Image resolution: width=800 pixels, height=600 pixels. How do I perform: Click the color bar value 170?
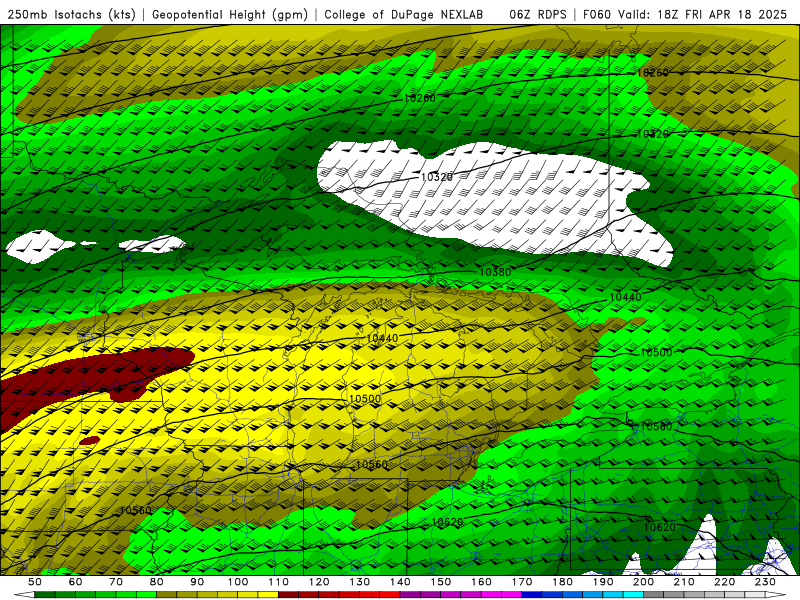click(x=522, y=582)
